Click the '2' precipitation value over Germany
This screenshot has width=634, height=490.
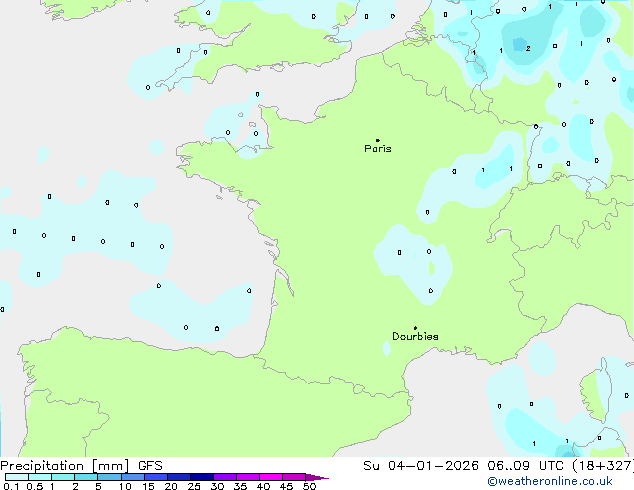(528, 49)
